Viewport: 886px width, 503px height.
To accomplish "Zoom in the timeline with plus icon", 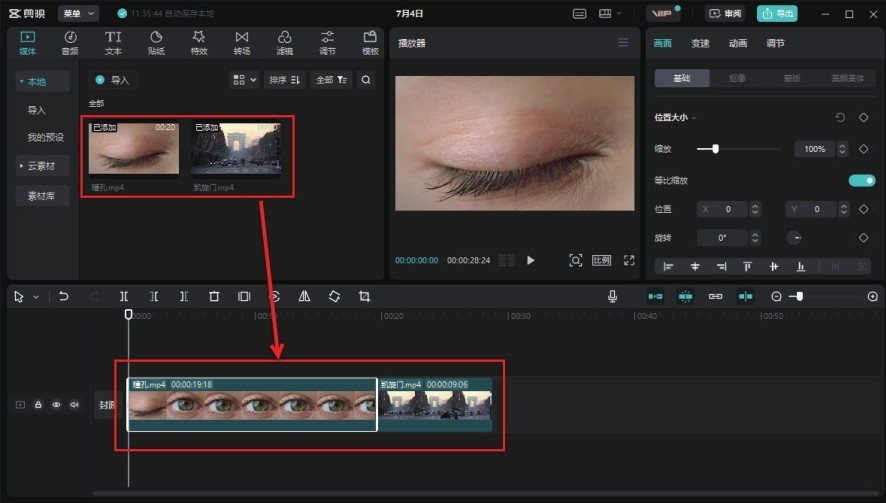I will tap(872, 296).
